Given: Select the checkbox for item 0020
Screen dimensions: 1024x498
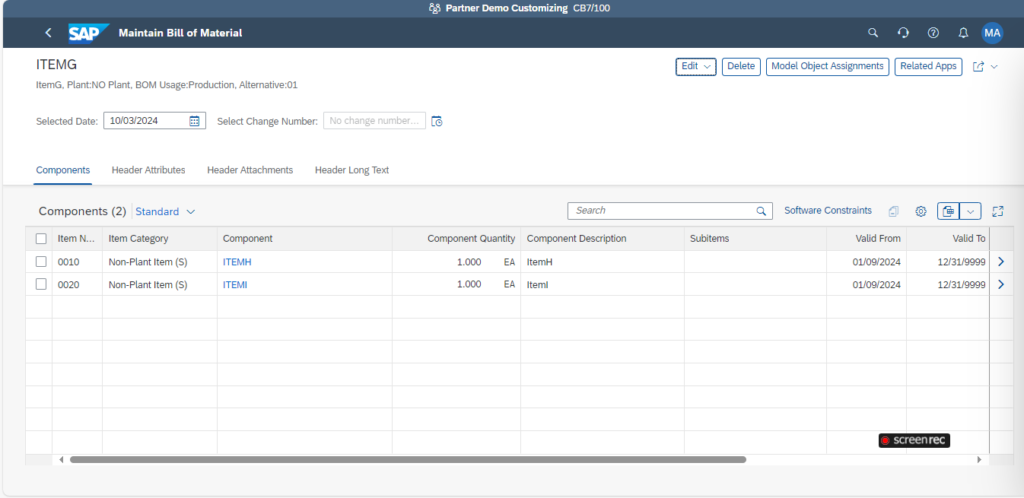Looking at the screenshot, I should click(x=41, y=285).
